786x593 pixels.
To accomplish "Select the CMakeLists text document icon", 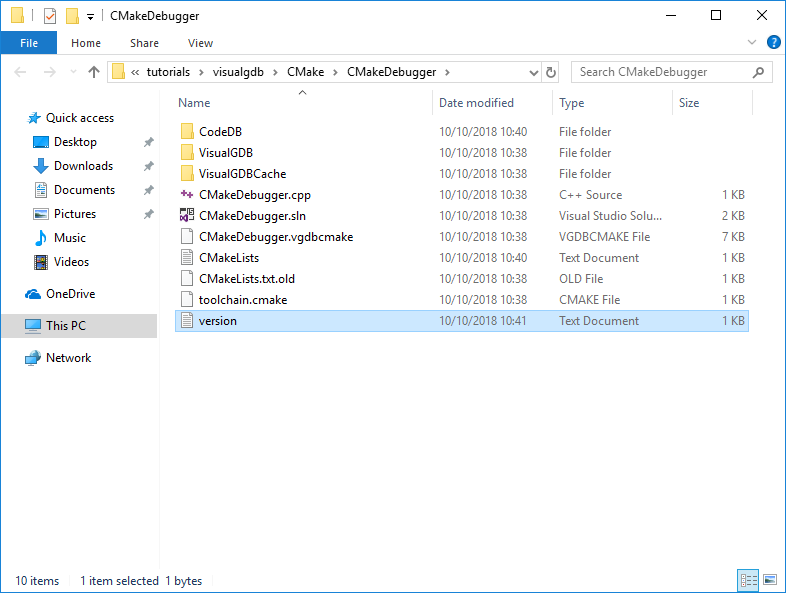I will pos(187,258).
